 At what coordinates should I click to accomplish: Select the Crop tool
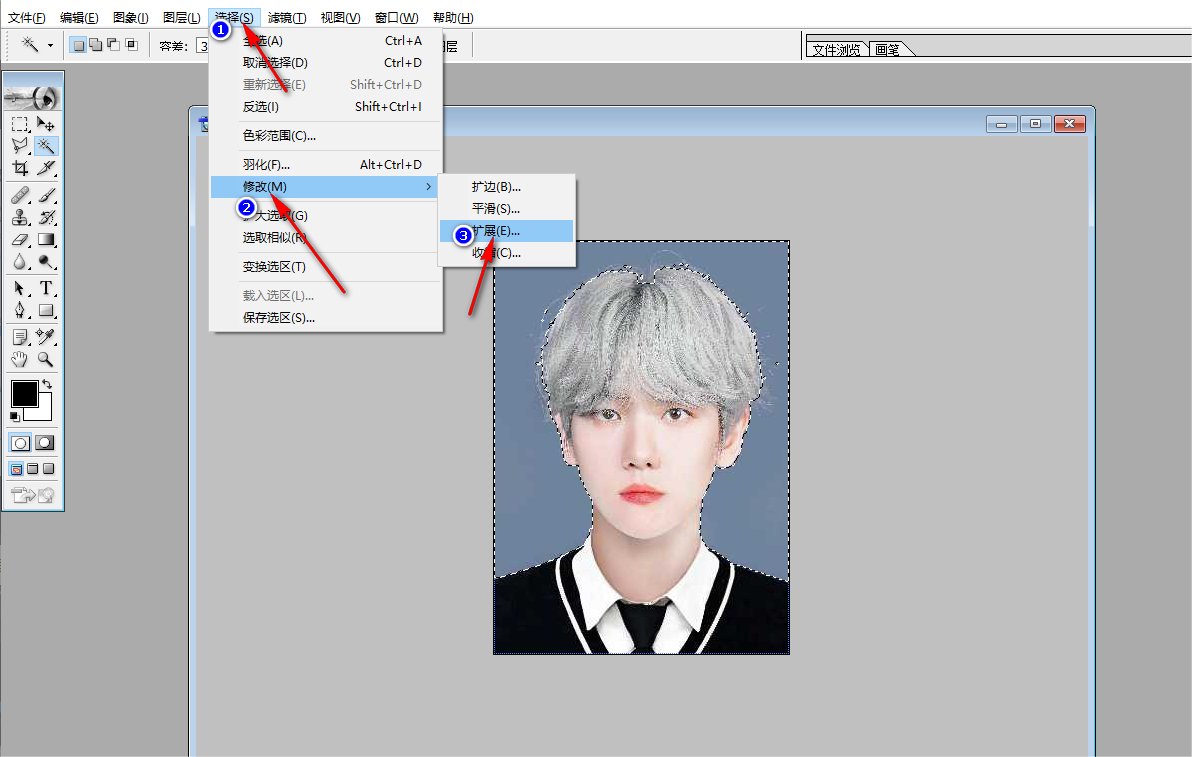21,168
